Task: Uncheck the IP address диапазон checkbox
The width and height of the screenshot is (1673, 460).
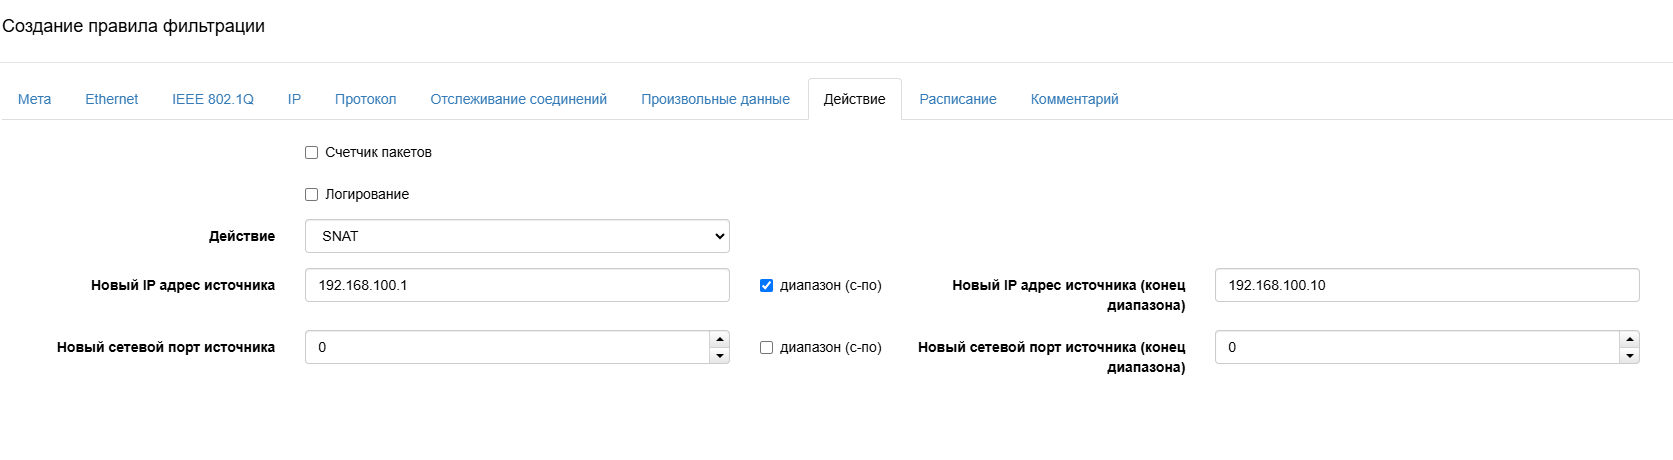Action: tap(767, 286)
